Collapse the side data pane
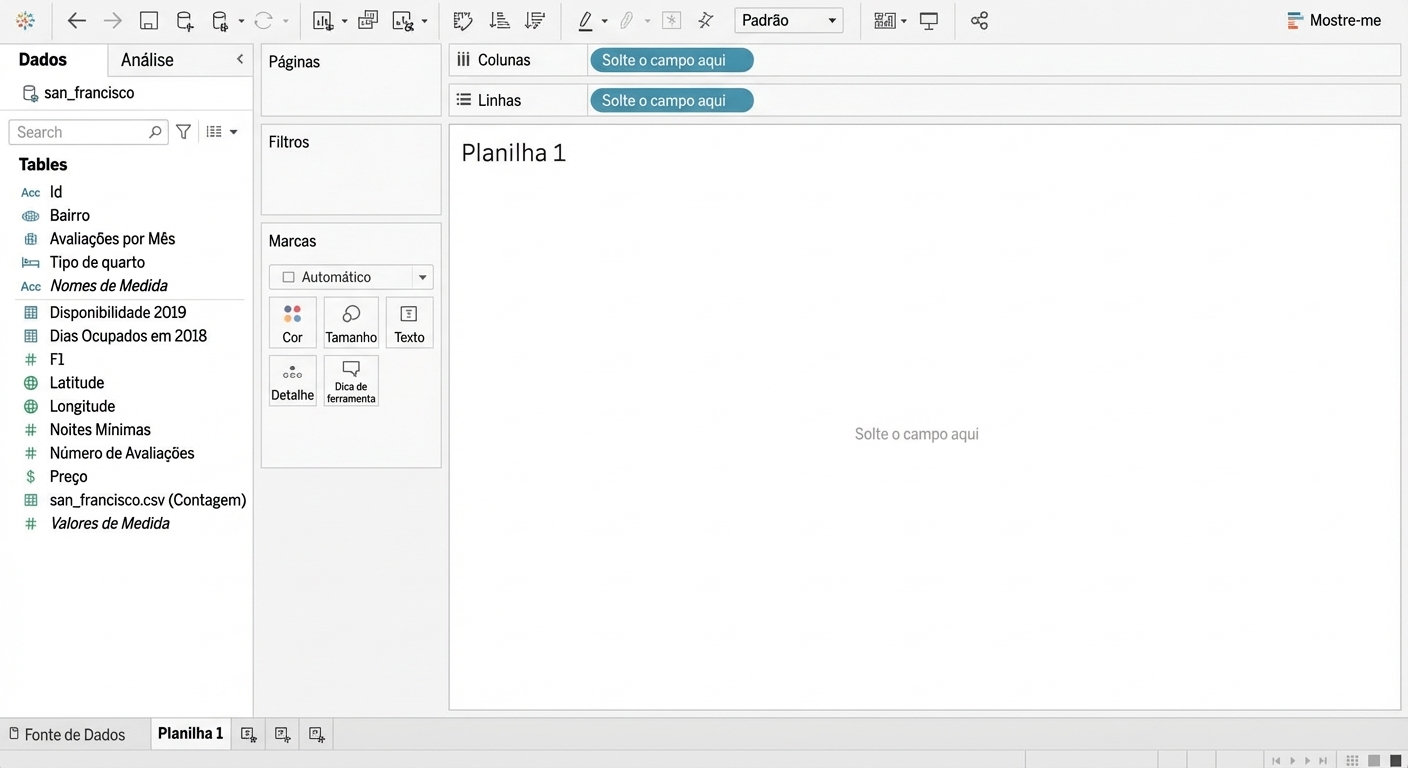The image size is (1408, 768). (x=240, y=60)
